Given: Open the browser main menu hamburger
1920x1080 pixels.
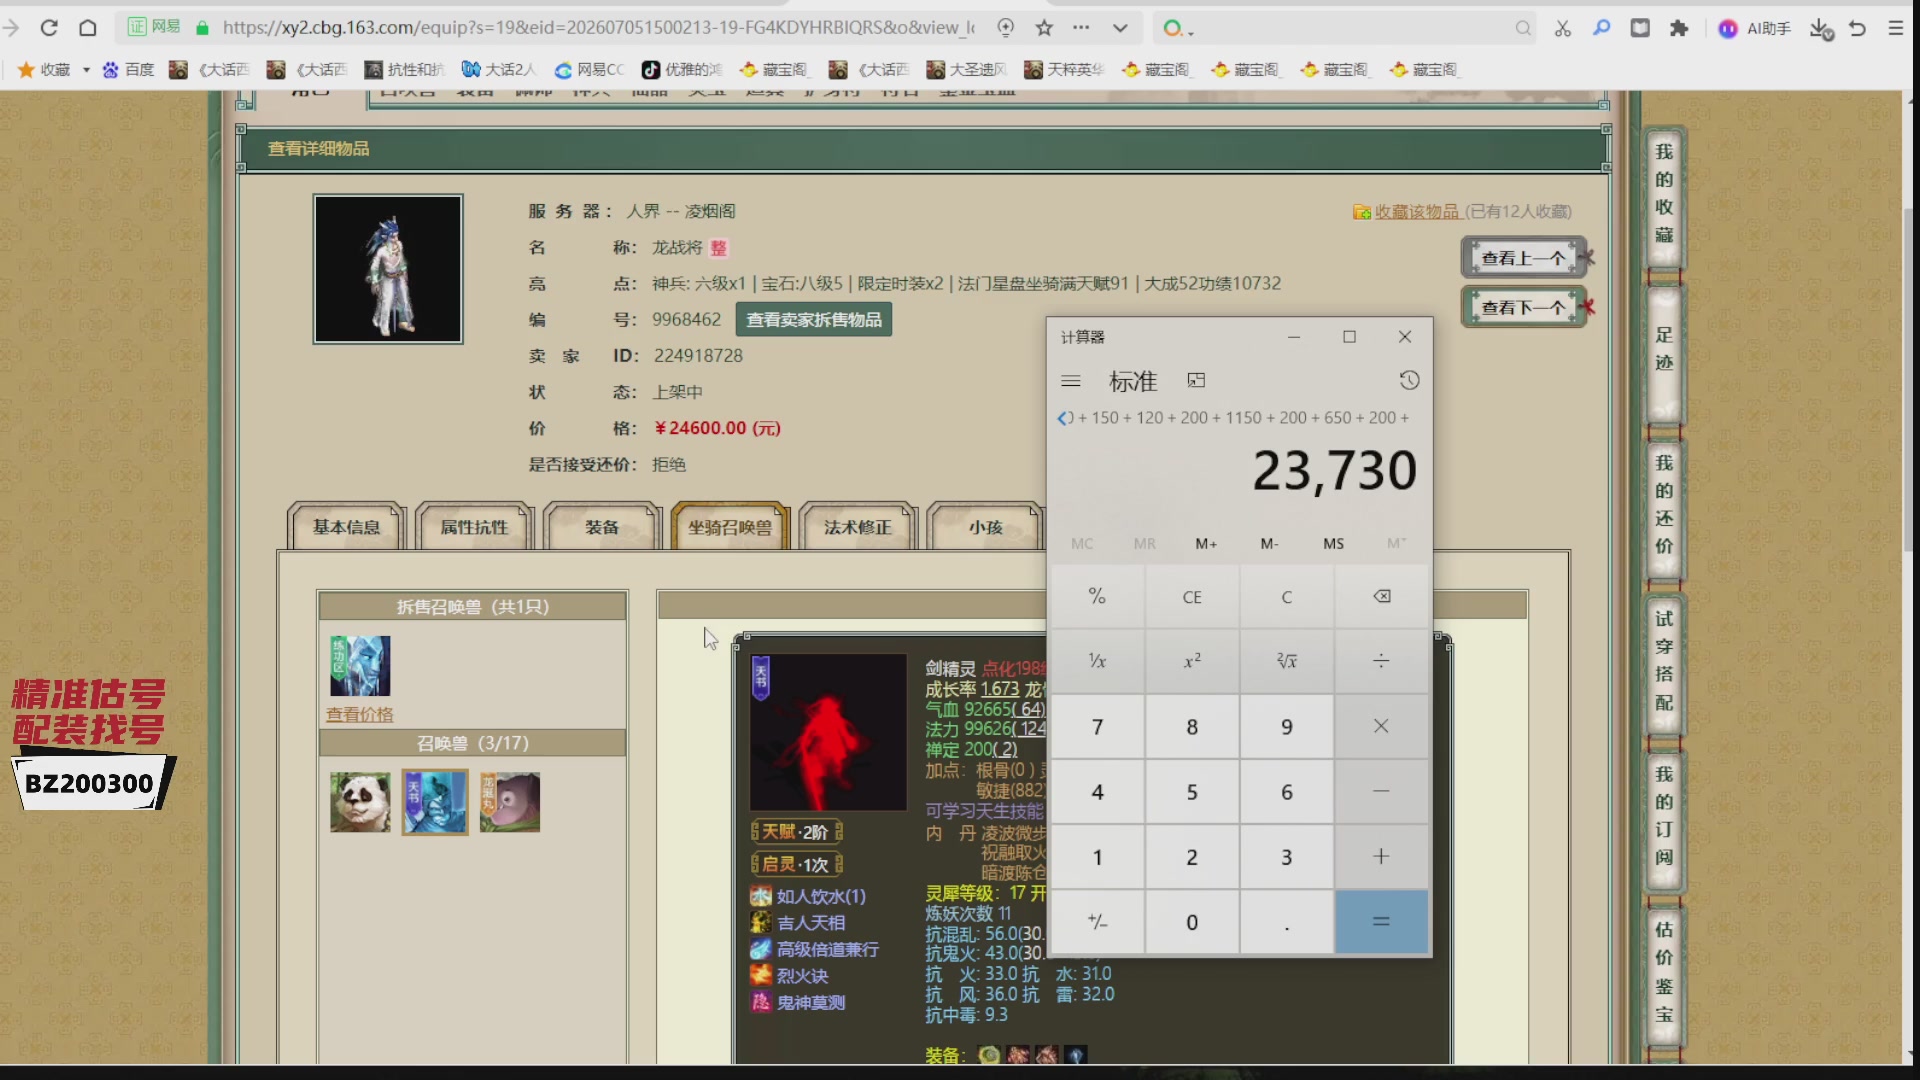Looking at the screenshot, I should 1895,28.
